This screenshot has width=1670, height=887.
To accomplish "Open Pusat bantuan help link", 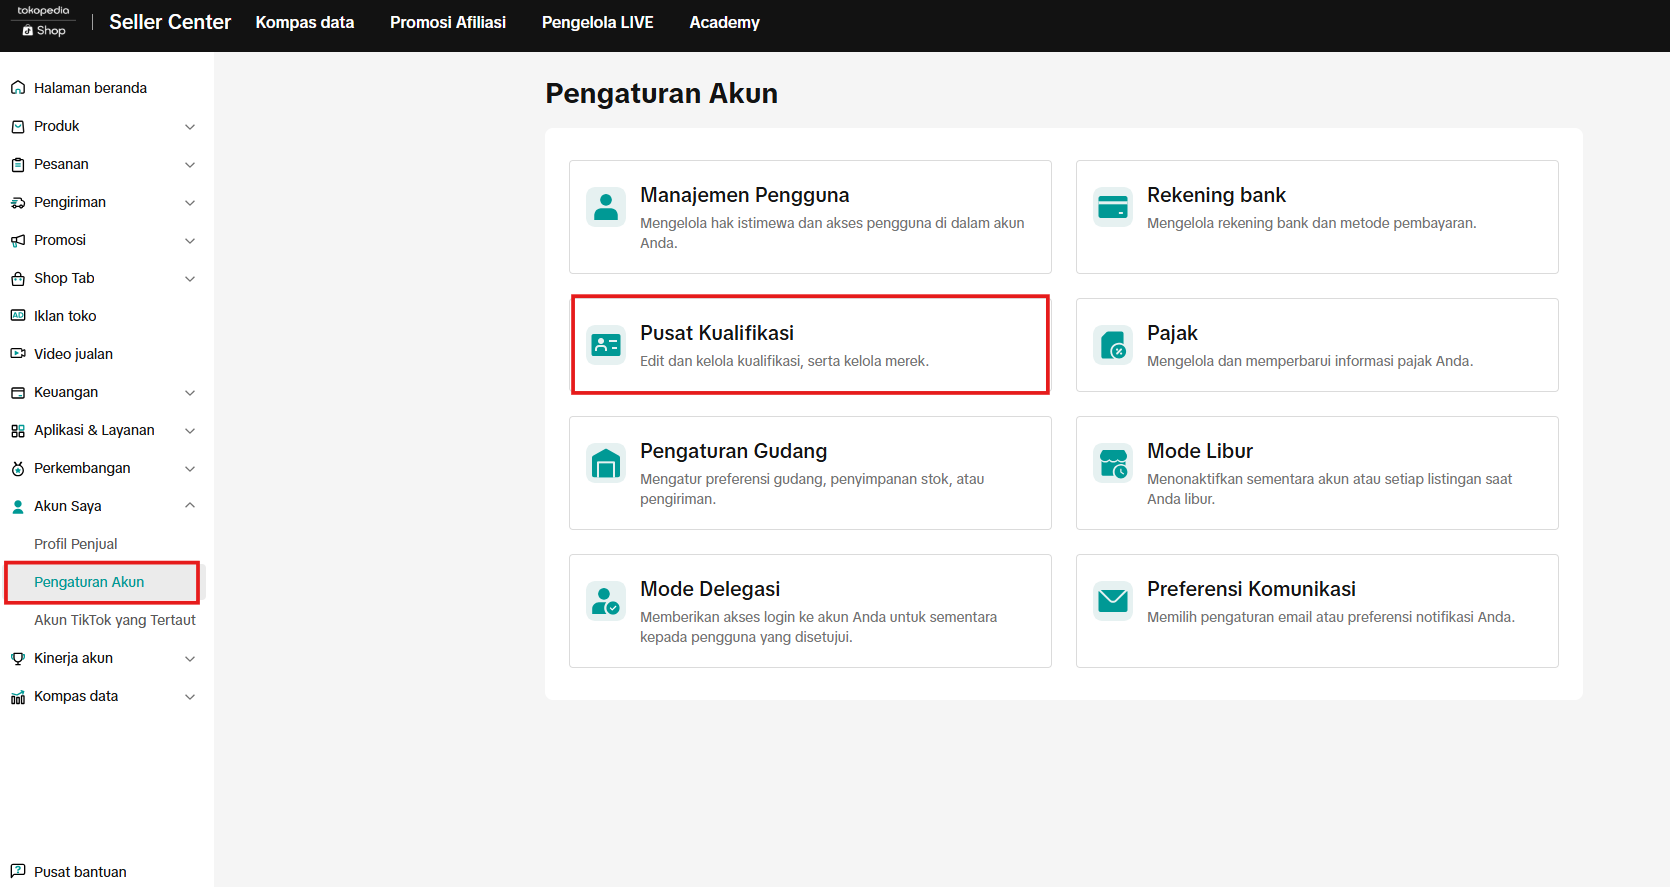I will point(80,872).
